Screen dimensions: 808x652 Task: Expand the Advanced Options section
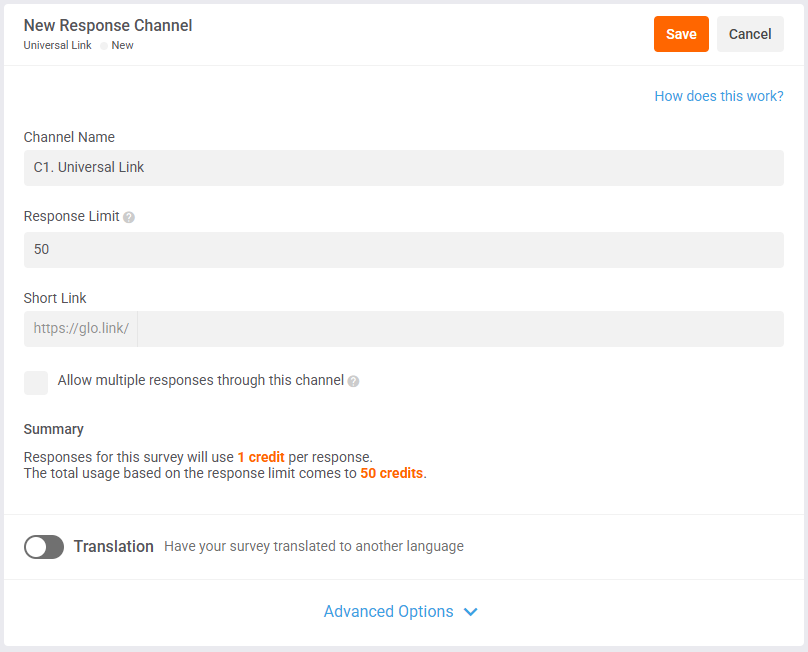click(389, 612)
